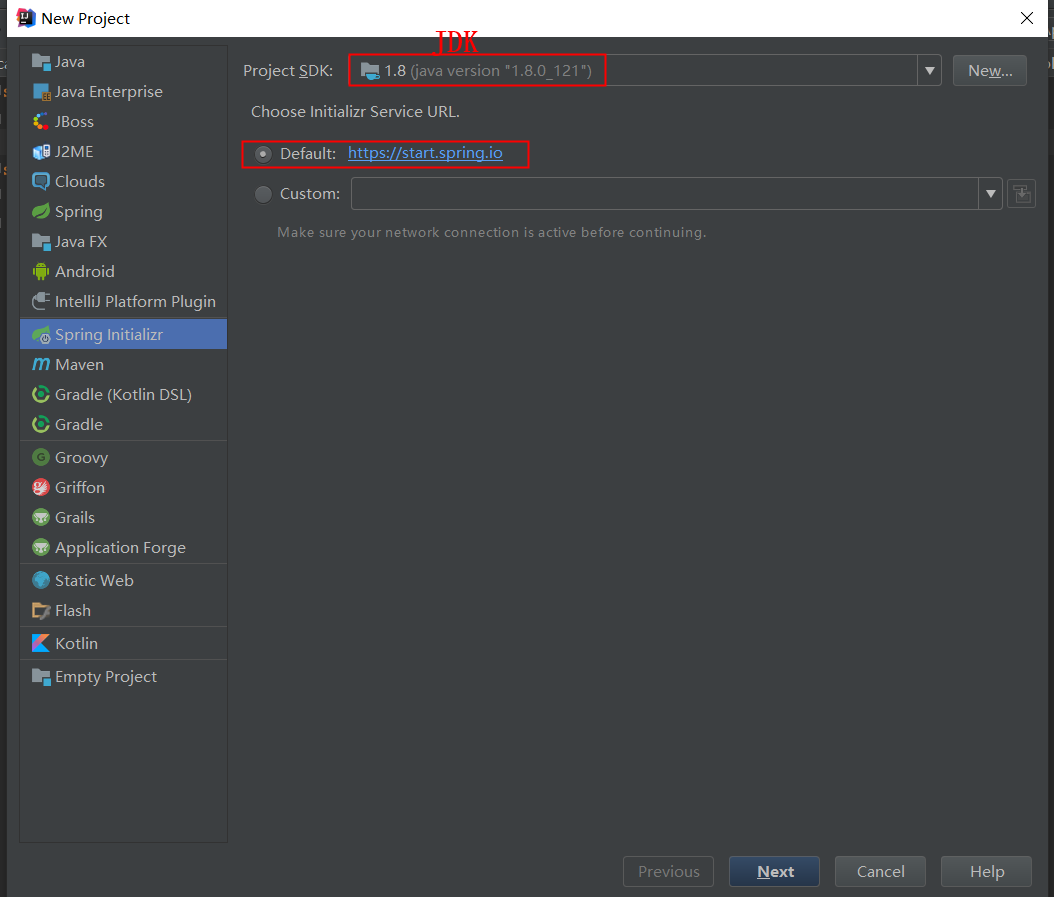
Task: Click the Clouds icon
Action: [41, 182]
